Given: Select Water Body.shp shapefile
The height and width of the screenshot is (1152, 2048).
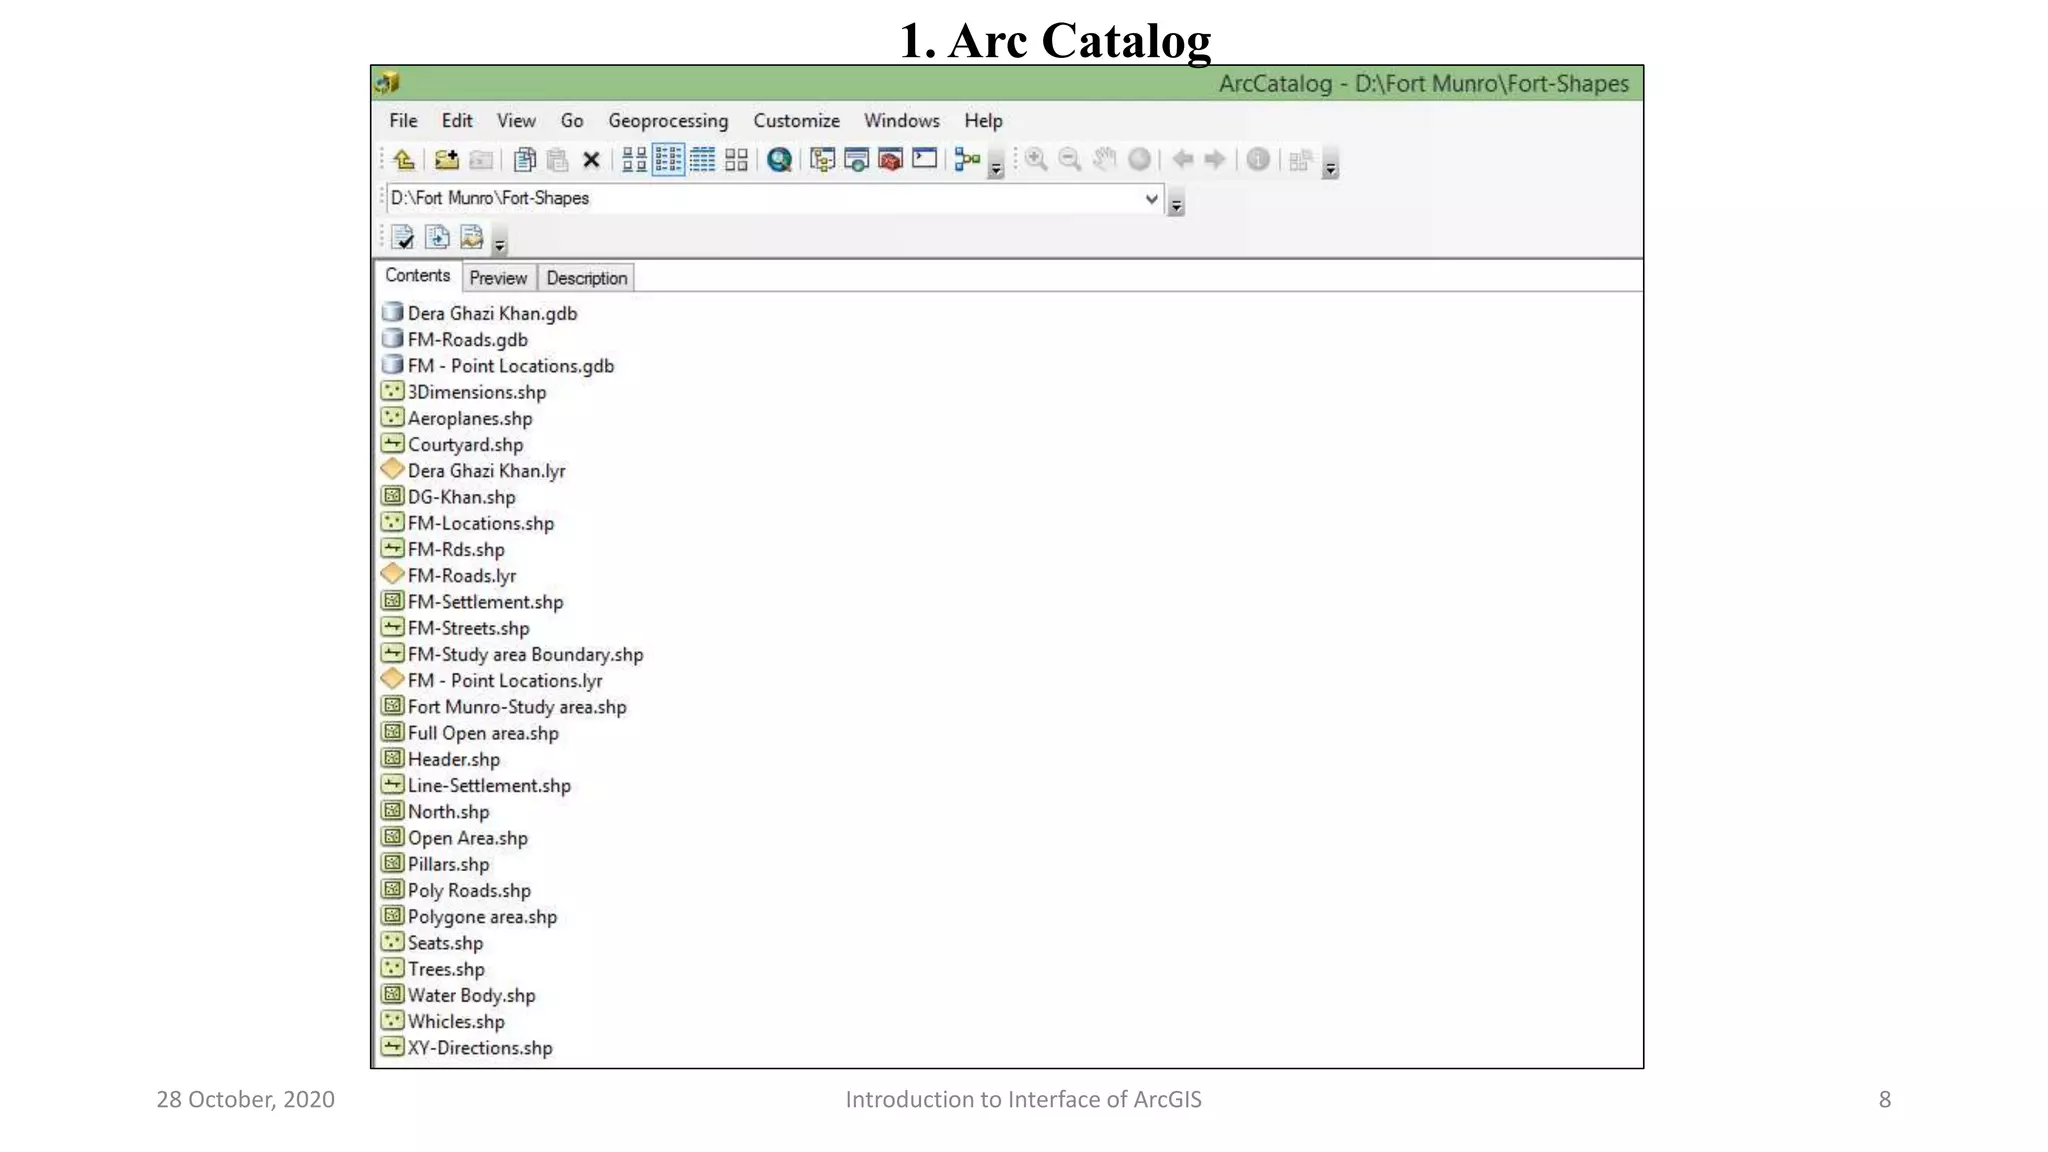Looking at the screenshot, I should pos(459,995).
